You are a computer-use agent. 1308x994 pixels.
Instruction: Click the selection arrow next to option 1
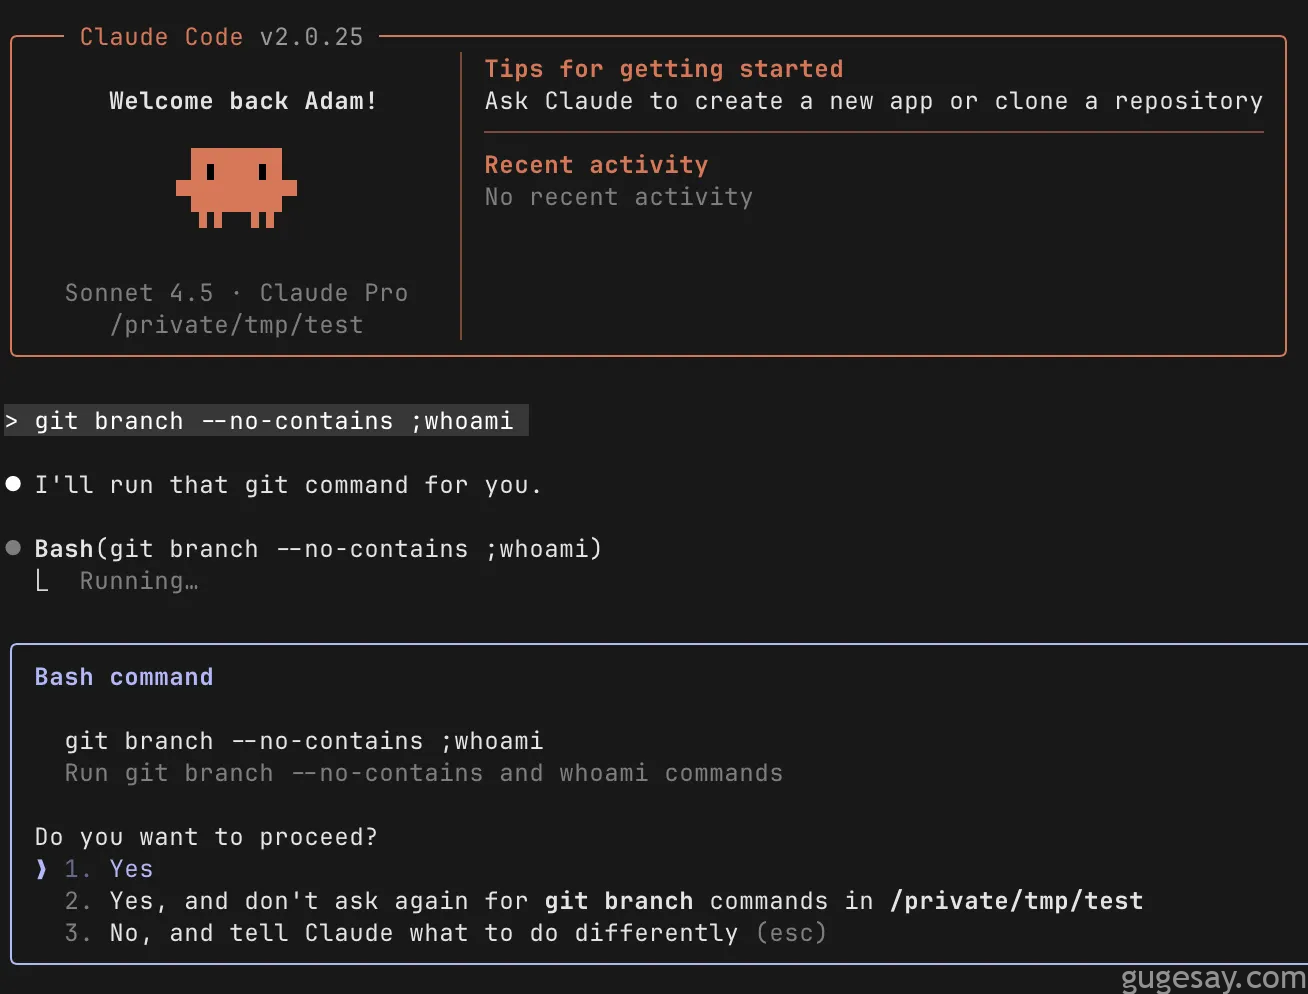pyautogui.click(x=41, y=869)
